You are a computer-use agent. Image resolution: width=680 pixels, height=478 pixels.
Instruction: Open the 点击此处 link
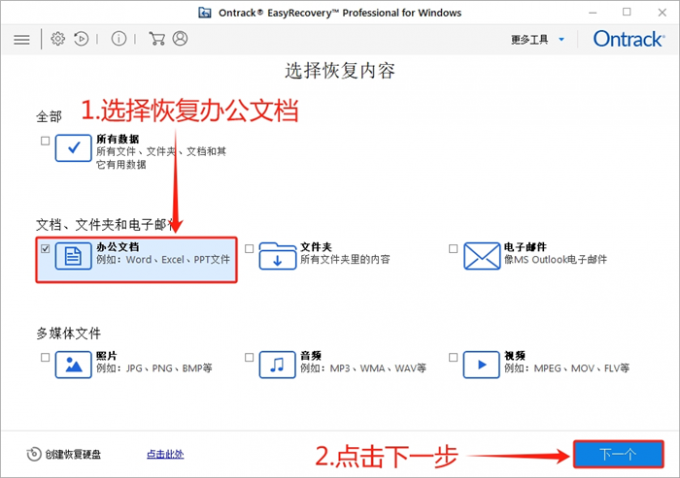[x=165, y=454]
